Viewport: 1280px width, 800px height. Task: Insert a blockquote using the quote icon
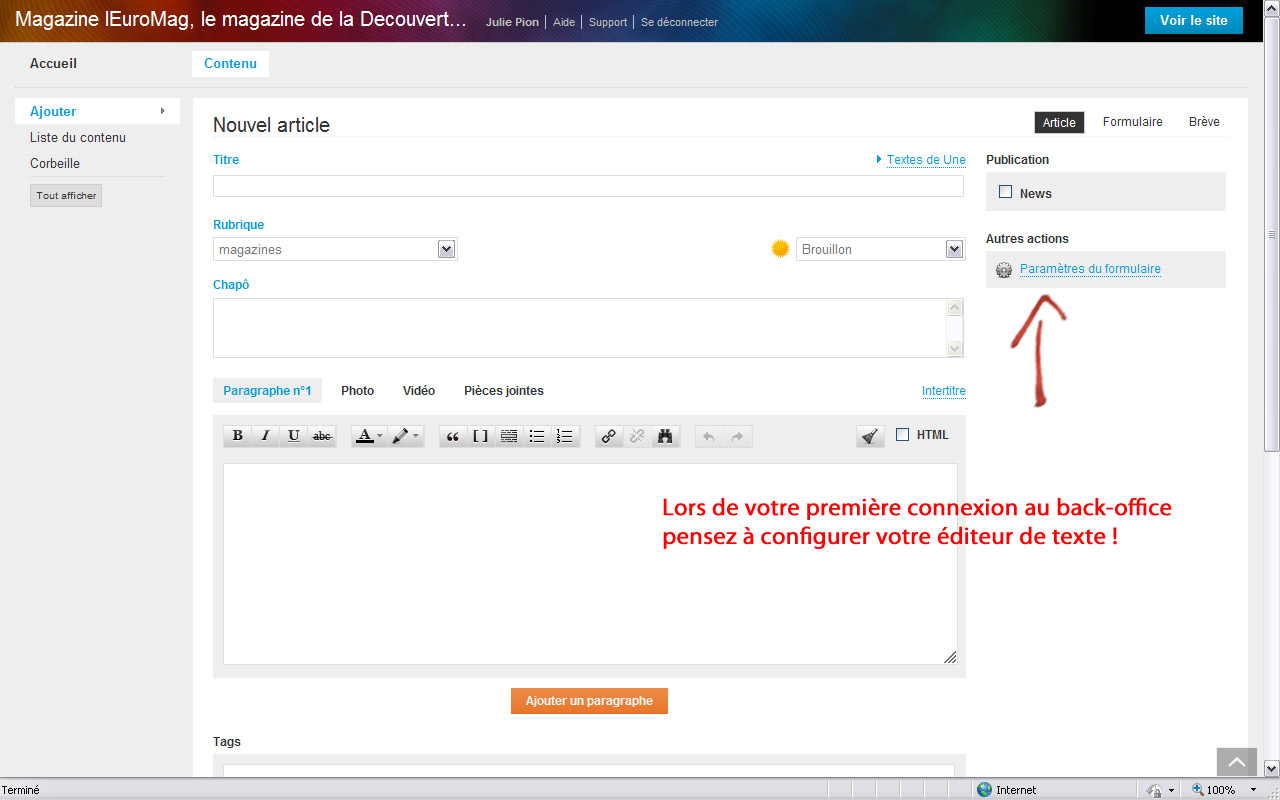tap(452, 436)
